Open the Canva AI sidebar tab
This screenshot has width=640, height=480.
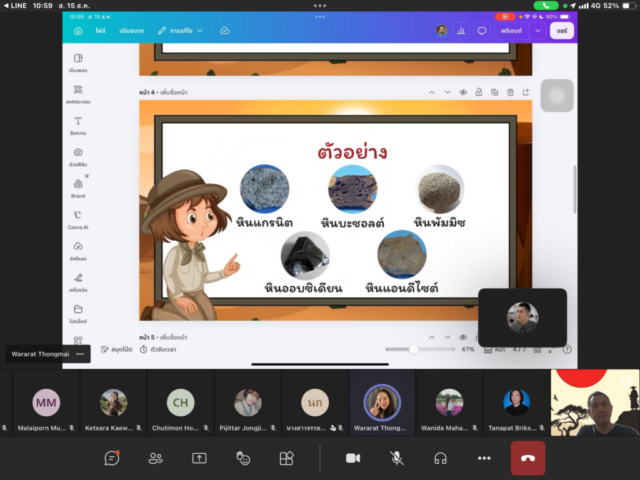78,220
